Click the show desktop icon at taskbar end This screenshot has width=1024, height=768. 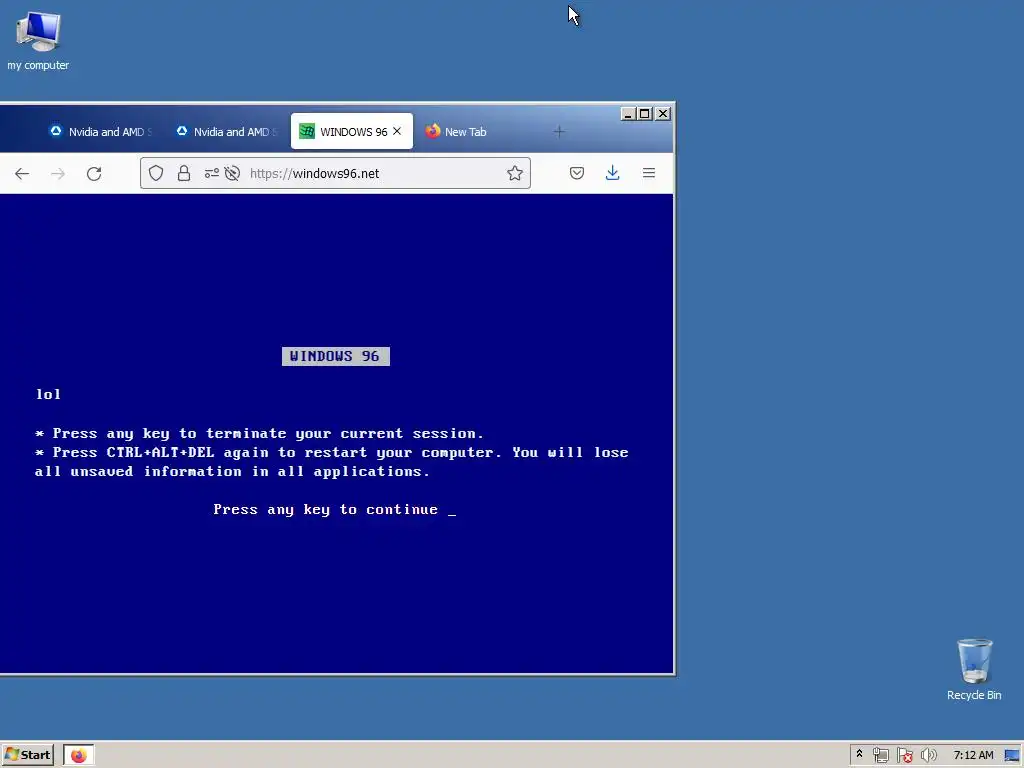point(1012,756)
